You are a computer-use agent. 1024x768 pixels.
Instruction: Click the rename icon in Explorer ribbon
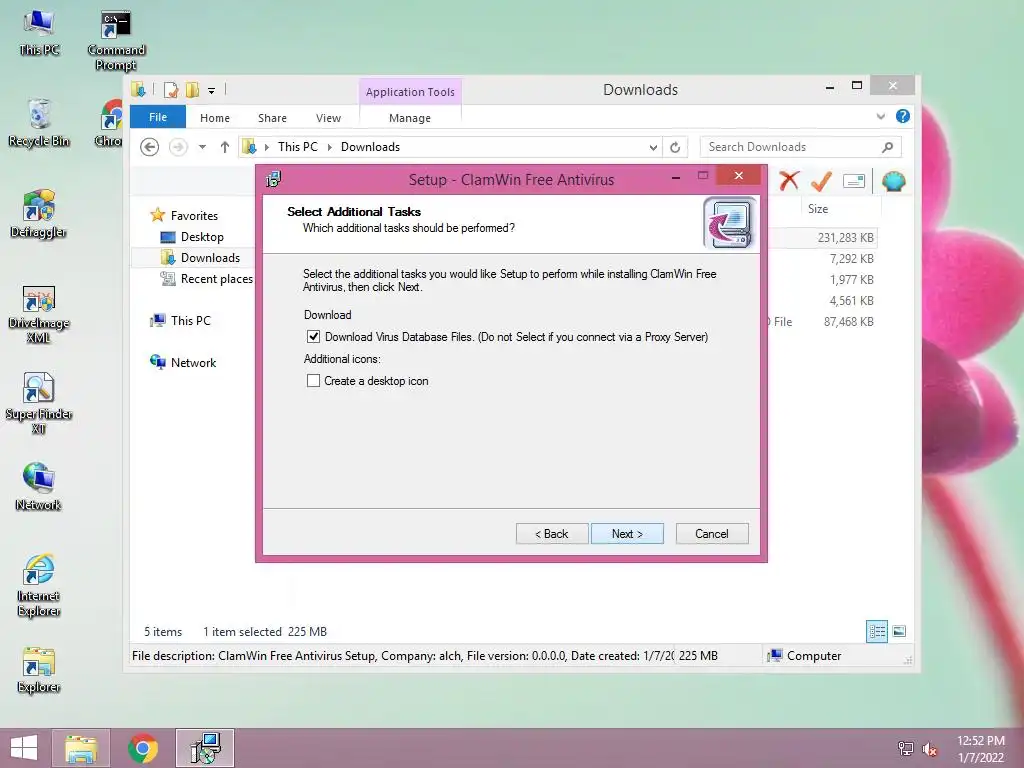854,181
